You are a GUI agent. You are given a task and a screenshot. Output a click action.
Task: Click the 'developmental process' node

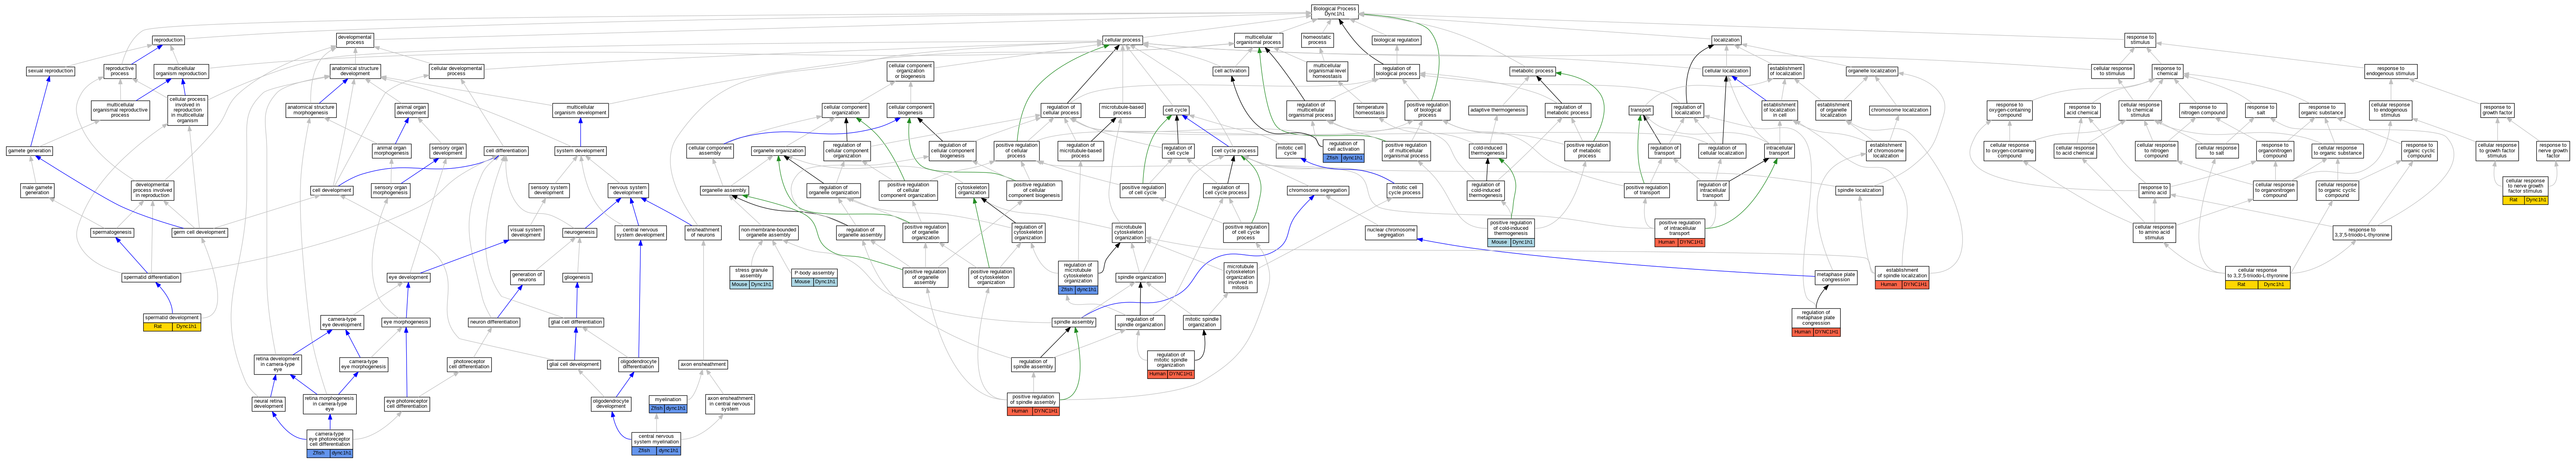pos(355,40)
